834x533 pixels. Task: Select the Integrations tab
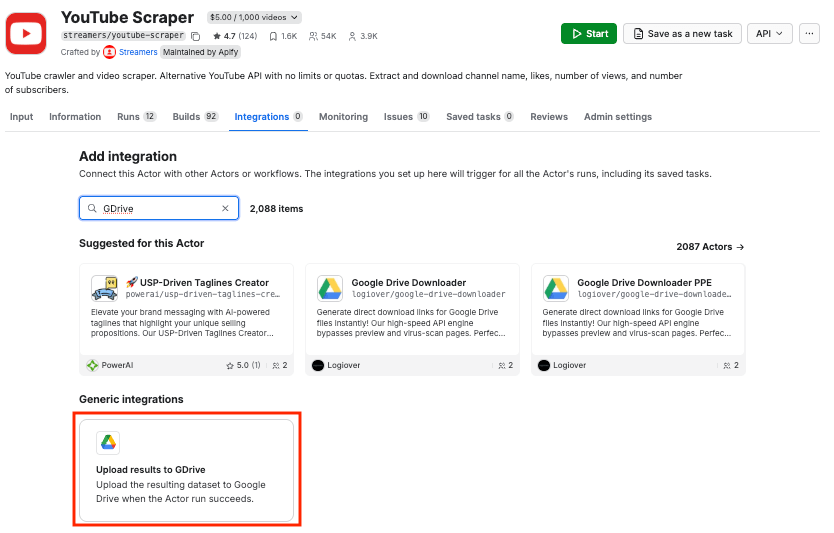(269, 117)
